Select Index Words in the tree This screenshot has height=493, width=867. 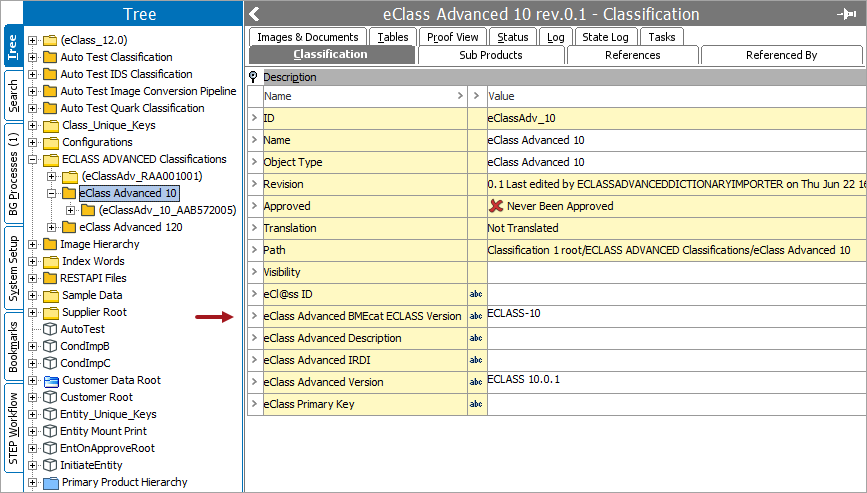[93, 261]
